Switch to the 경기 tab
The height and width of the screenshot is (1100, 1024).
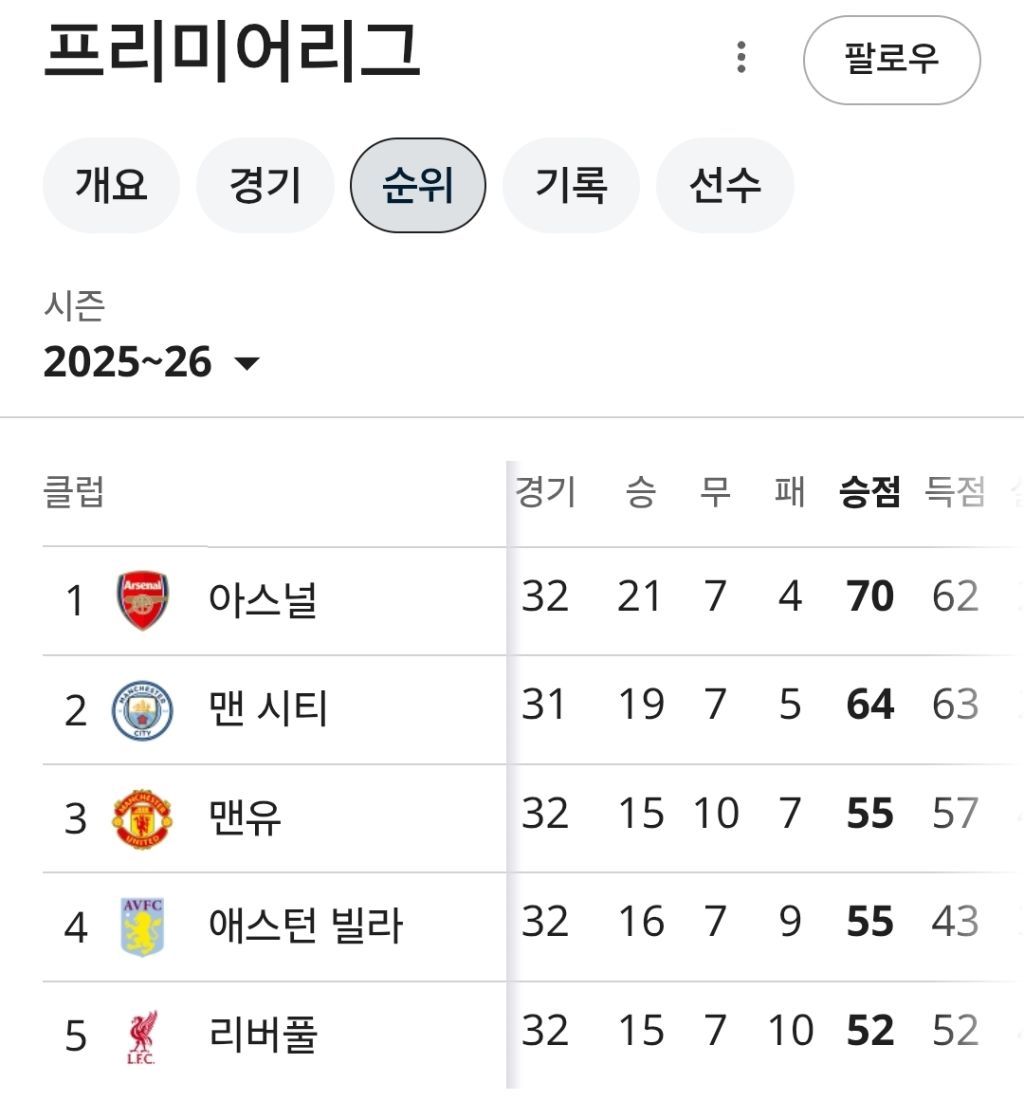264,185
